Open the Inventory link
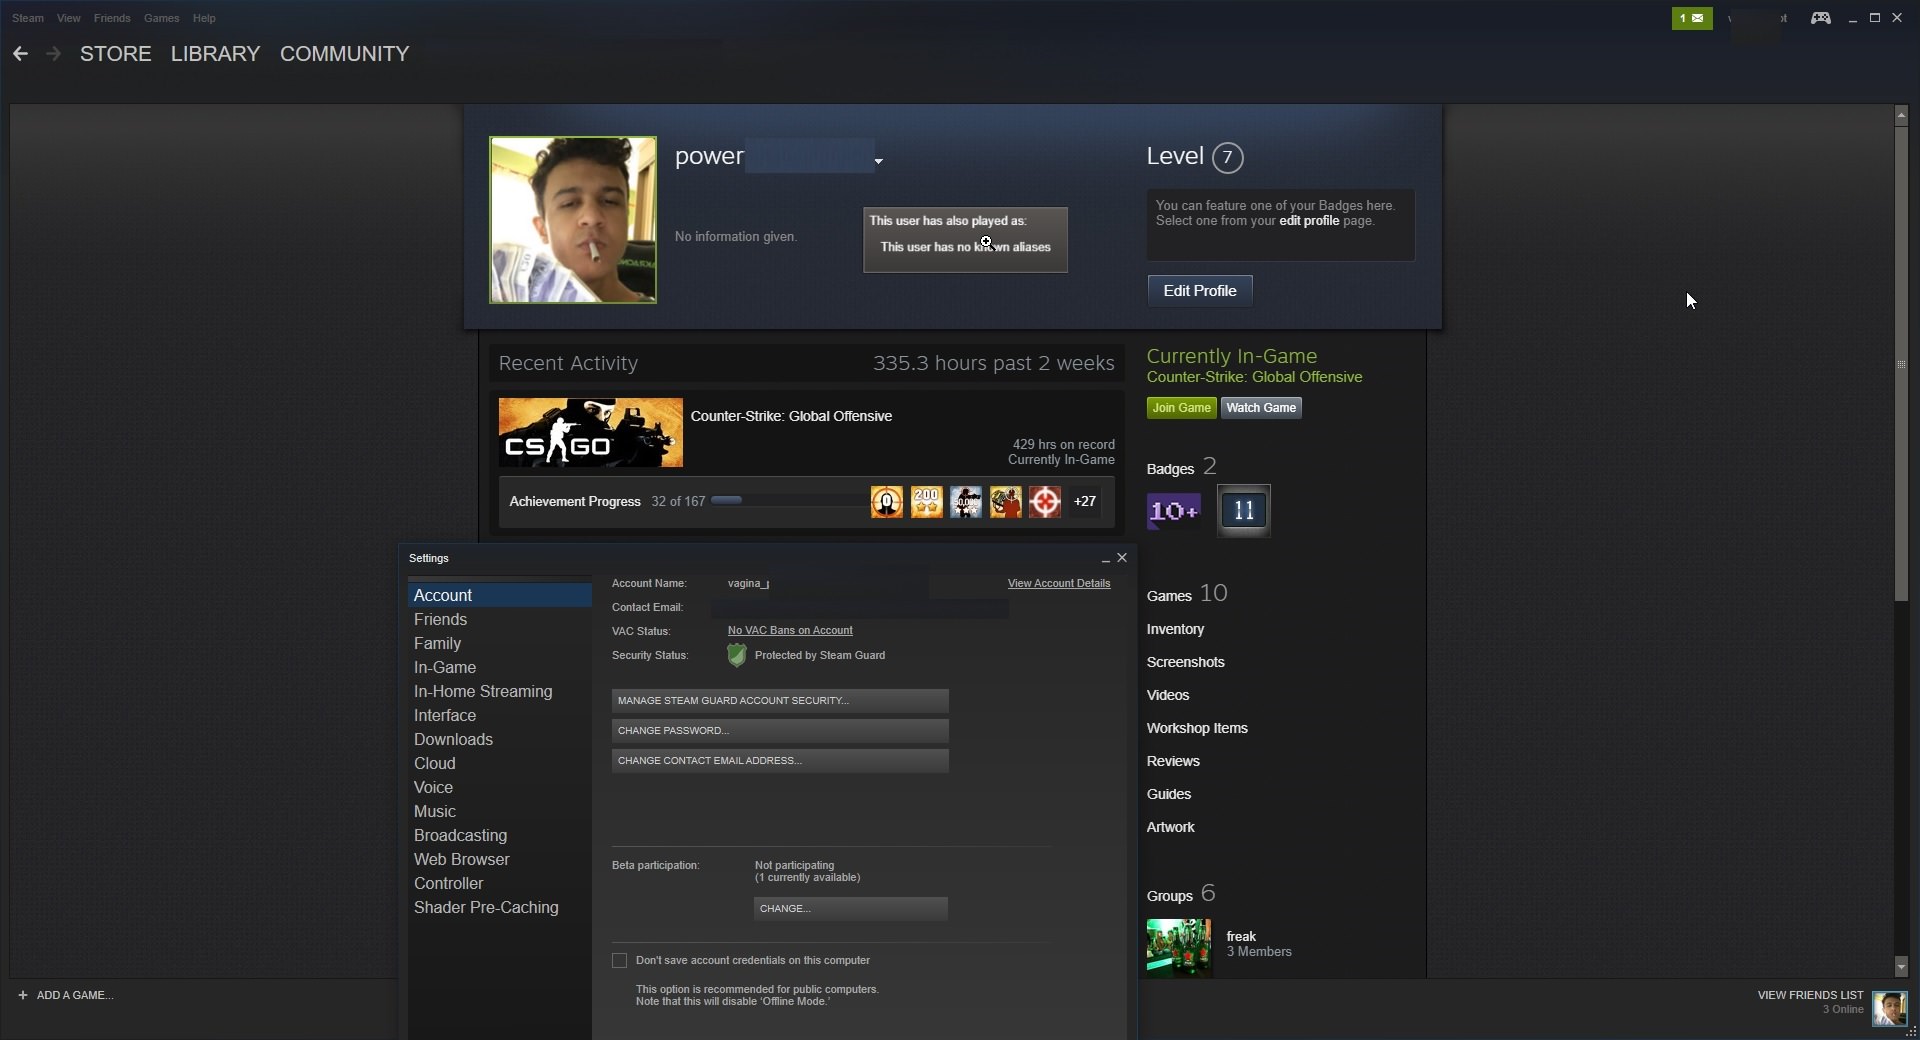This screenshot has width=1920, height=1040. tap(1175, 629)
